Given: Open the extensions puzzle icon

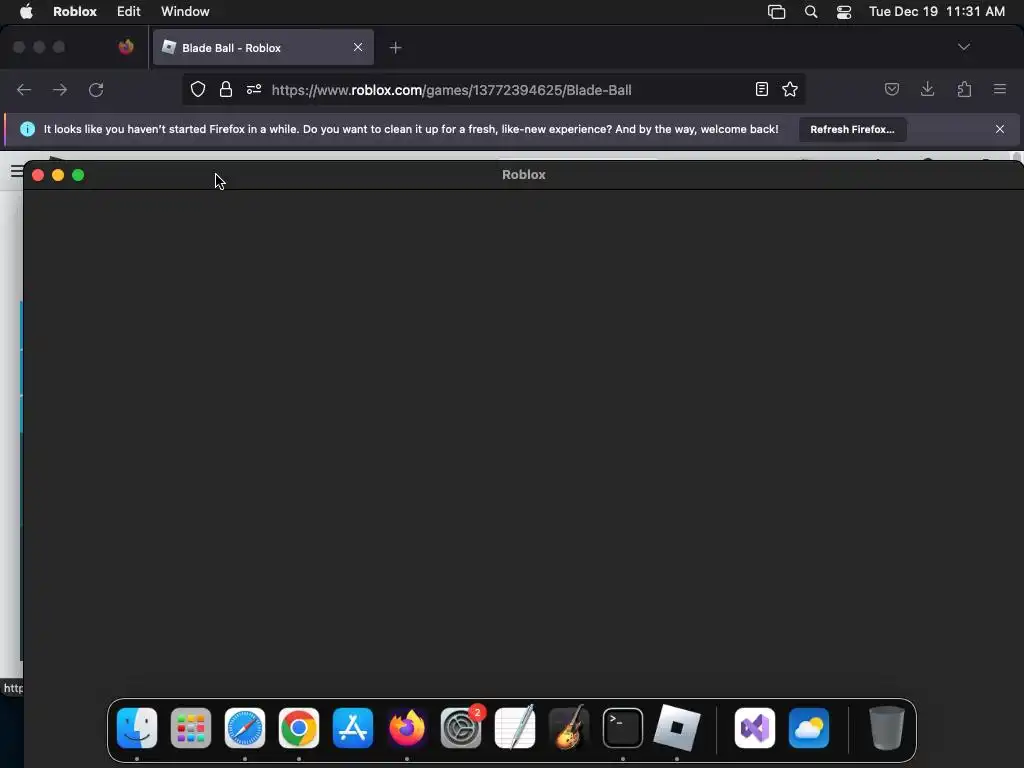Looking at the screenshot, I should point(964,89).
